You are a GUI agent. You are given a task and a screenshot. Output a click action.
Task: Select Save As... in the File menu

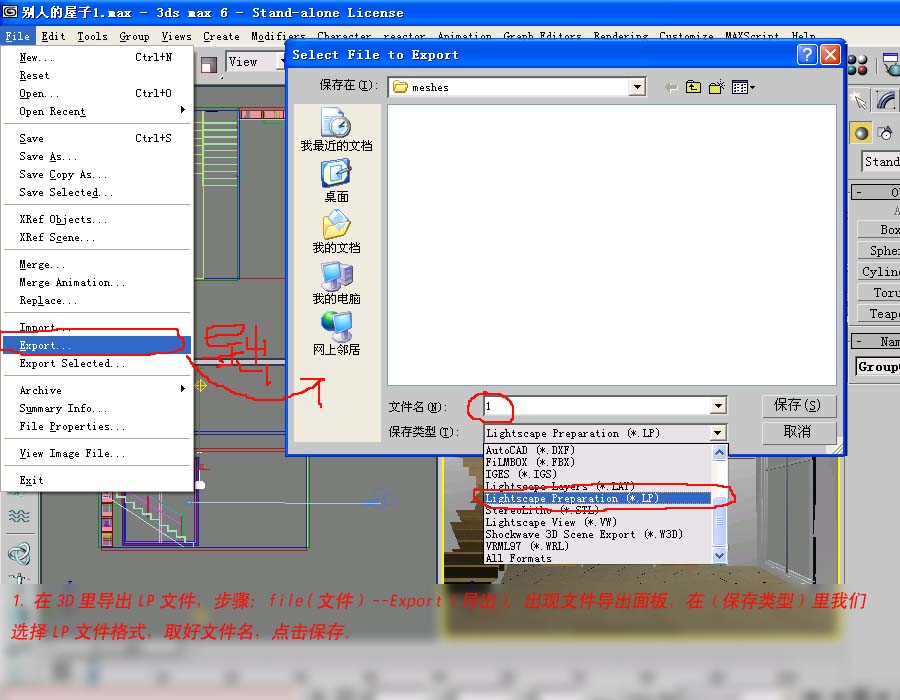click(x=96, y=156)
